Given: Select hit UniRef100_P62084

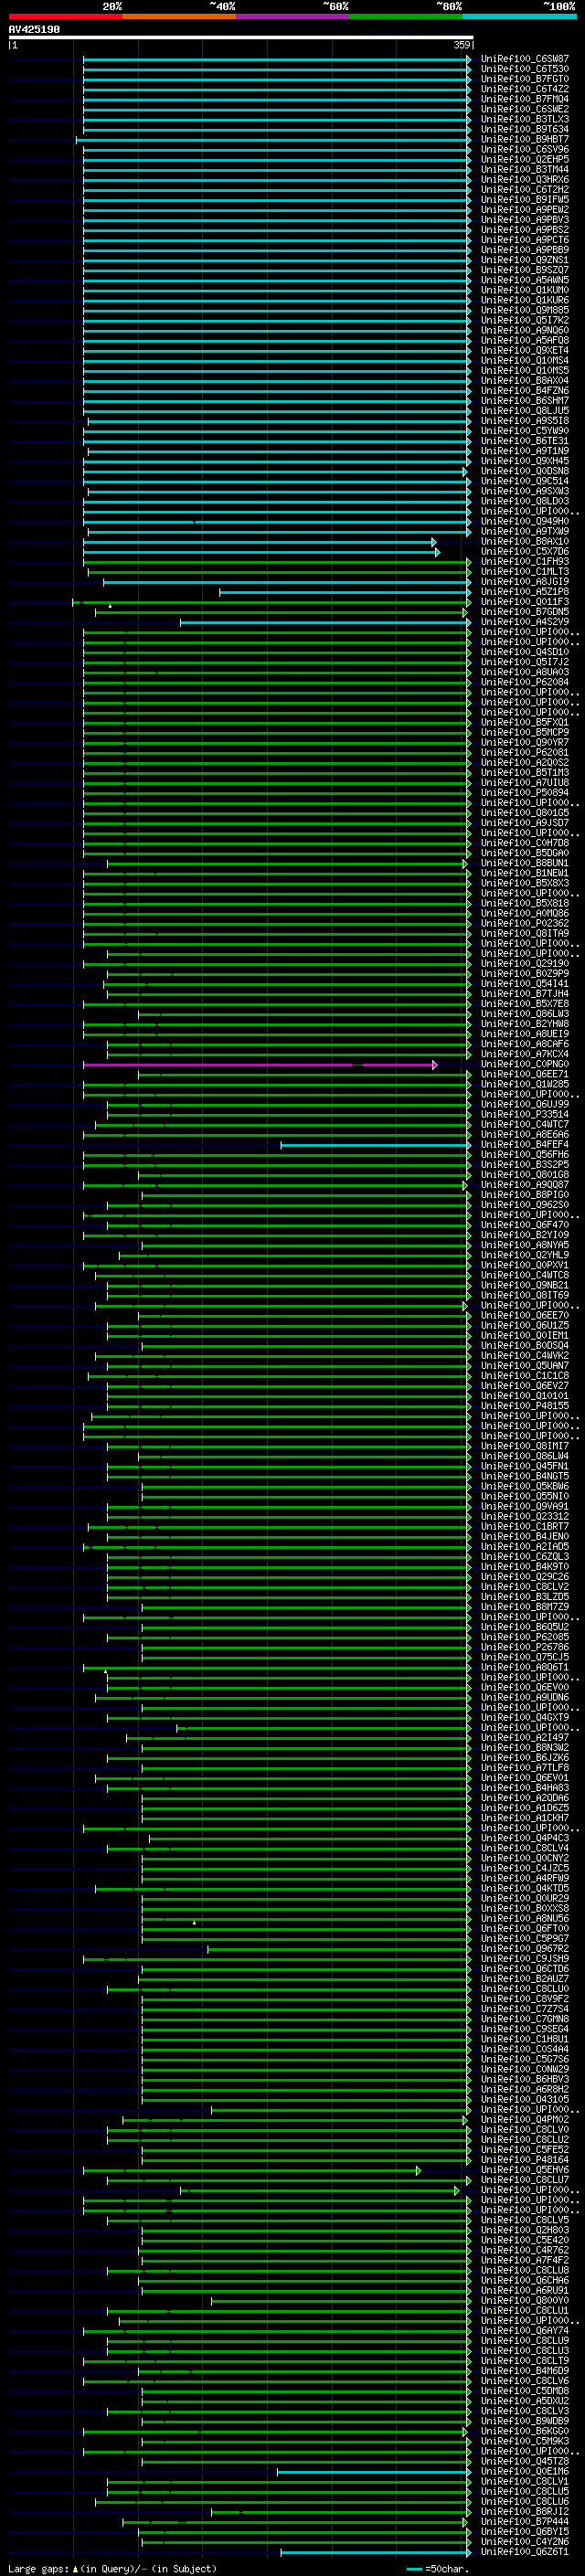Looking at the screenshot, I should (524, 682).
